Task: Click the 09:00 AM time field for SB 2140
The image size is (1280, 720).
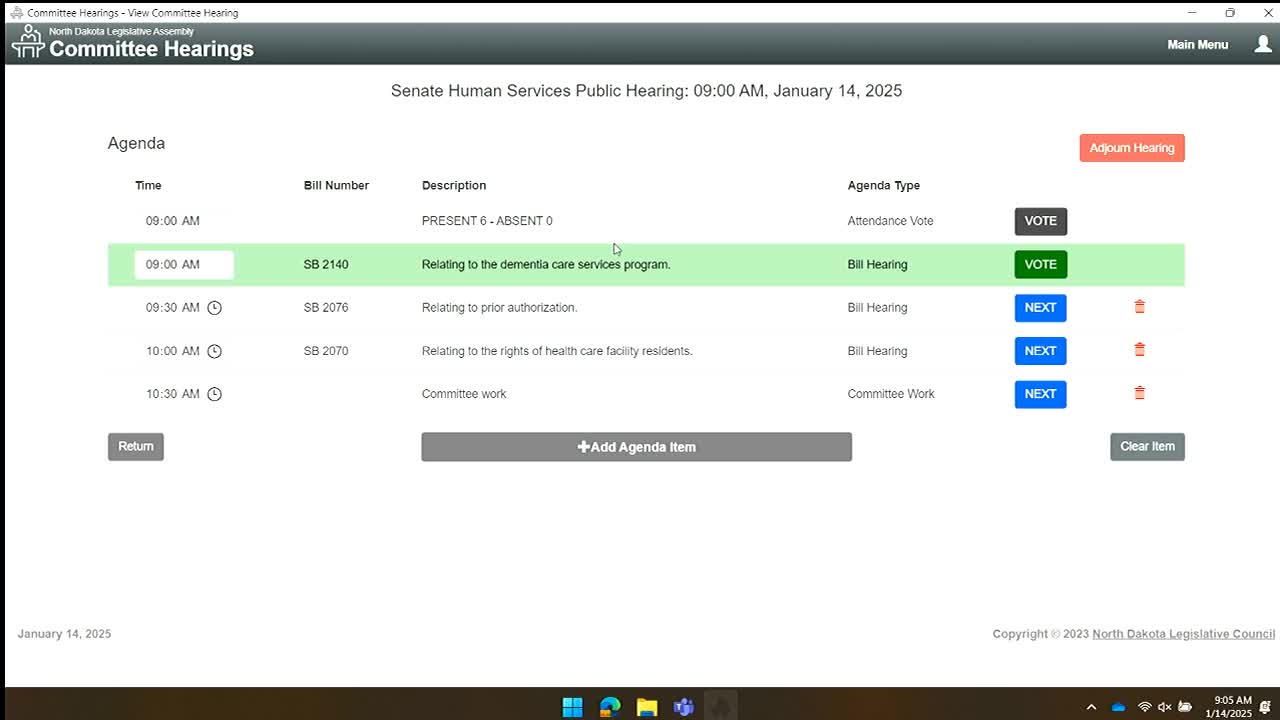Action: [x=184, y=265]
